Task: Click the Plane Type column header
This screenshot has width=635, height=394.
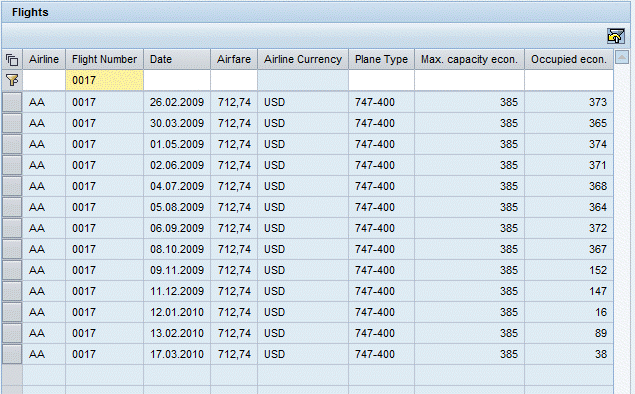Action: 381,60
